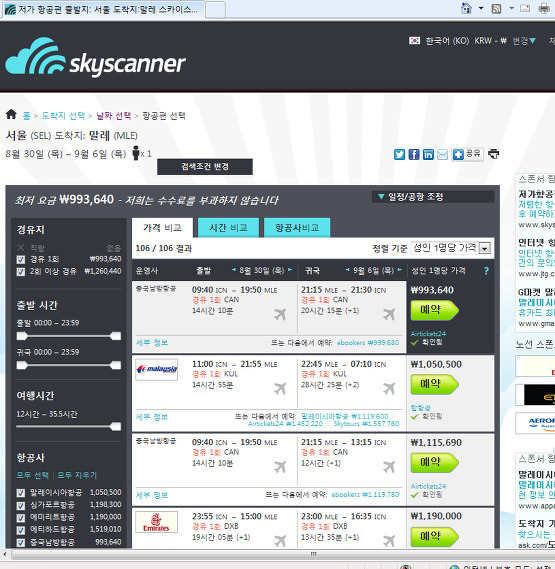This screenshot has width=555, height=569.
Task: Click the Korean flag icon
Action: pyautogui.click(x=414, y=41)
